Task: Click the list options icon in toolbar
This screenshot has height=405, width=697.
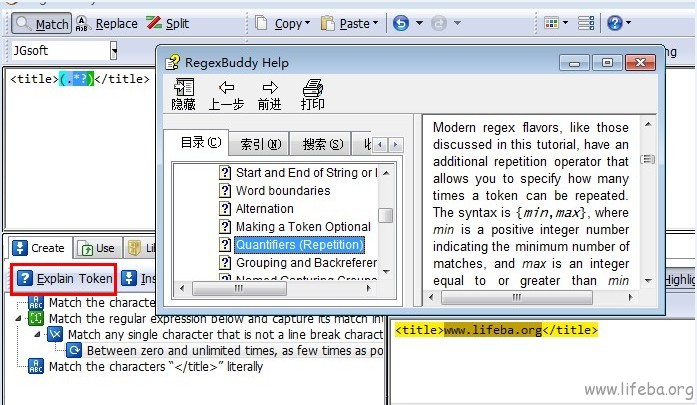Action: click(586, 23)
